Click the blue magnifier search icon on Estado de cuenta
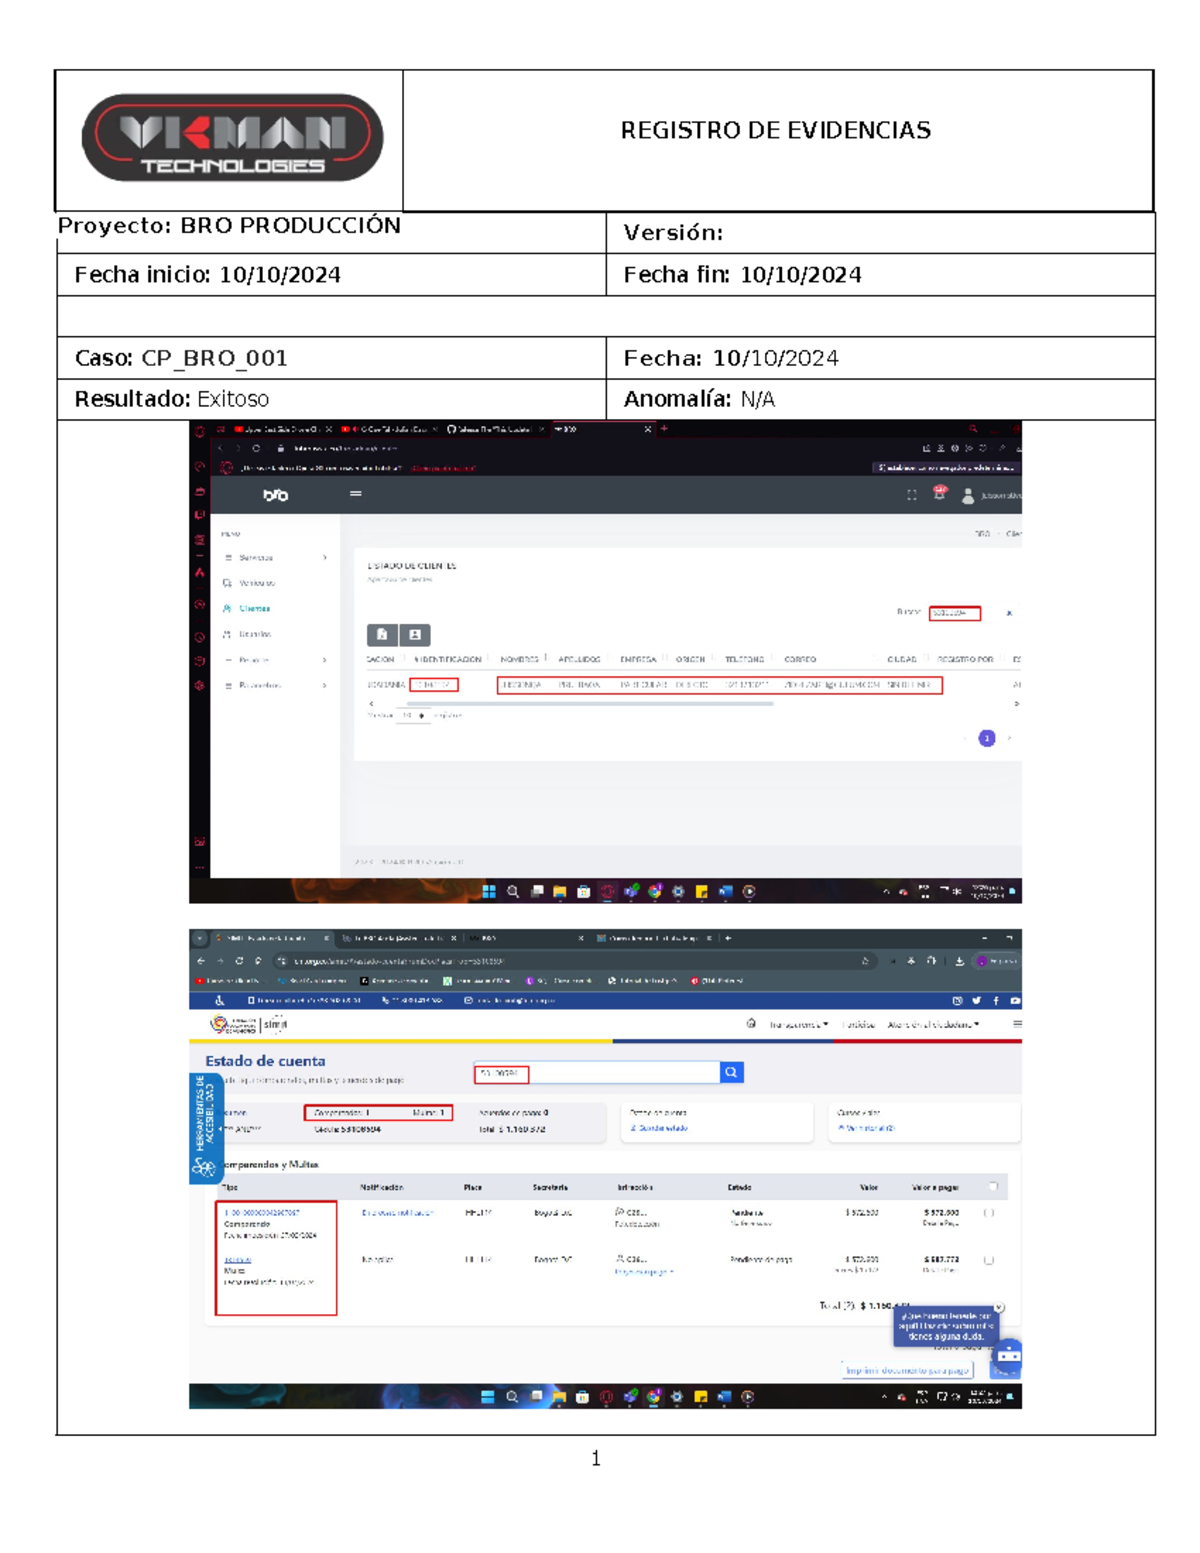Screen dimensions: 1200x1553 pos(731,1071)
